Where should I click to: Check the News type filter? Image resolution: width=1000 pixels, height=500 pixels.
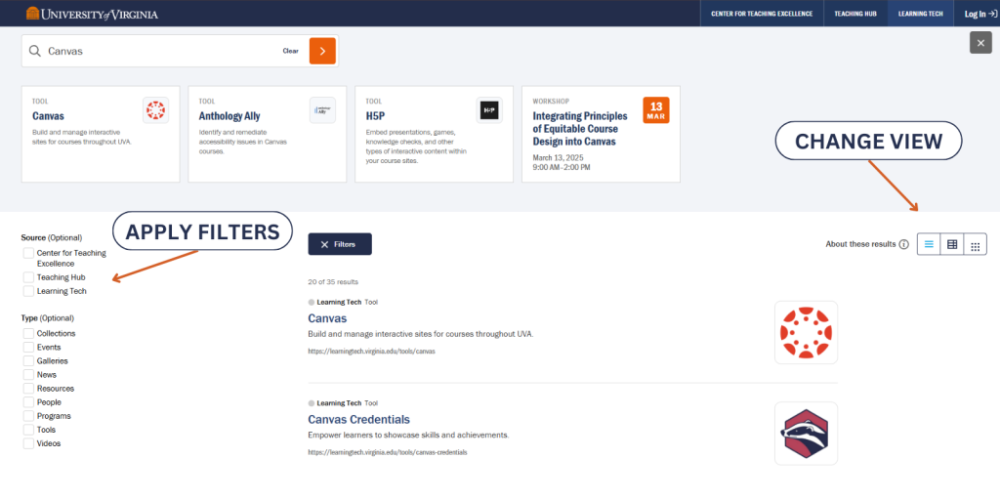pos(29,374)
